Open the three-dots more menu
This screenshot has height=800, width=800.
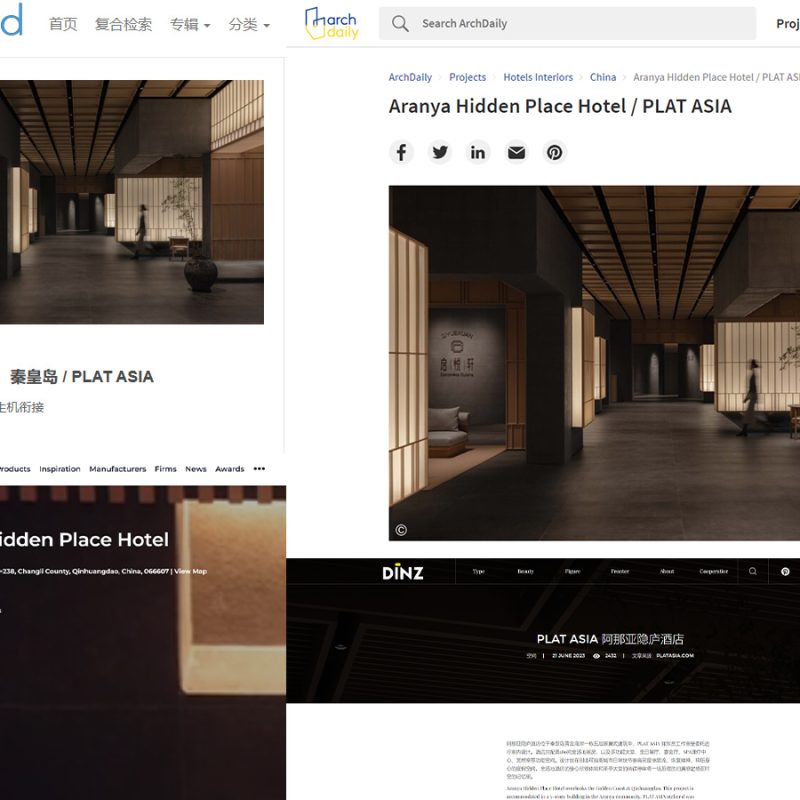pyautogui.click(x=260, y=469)
